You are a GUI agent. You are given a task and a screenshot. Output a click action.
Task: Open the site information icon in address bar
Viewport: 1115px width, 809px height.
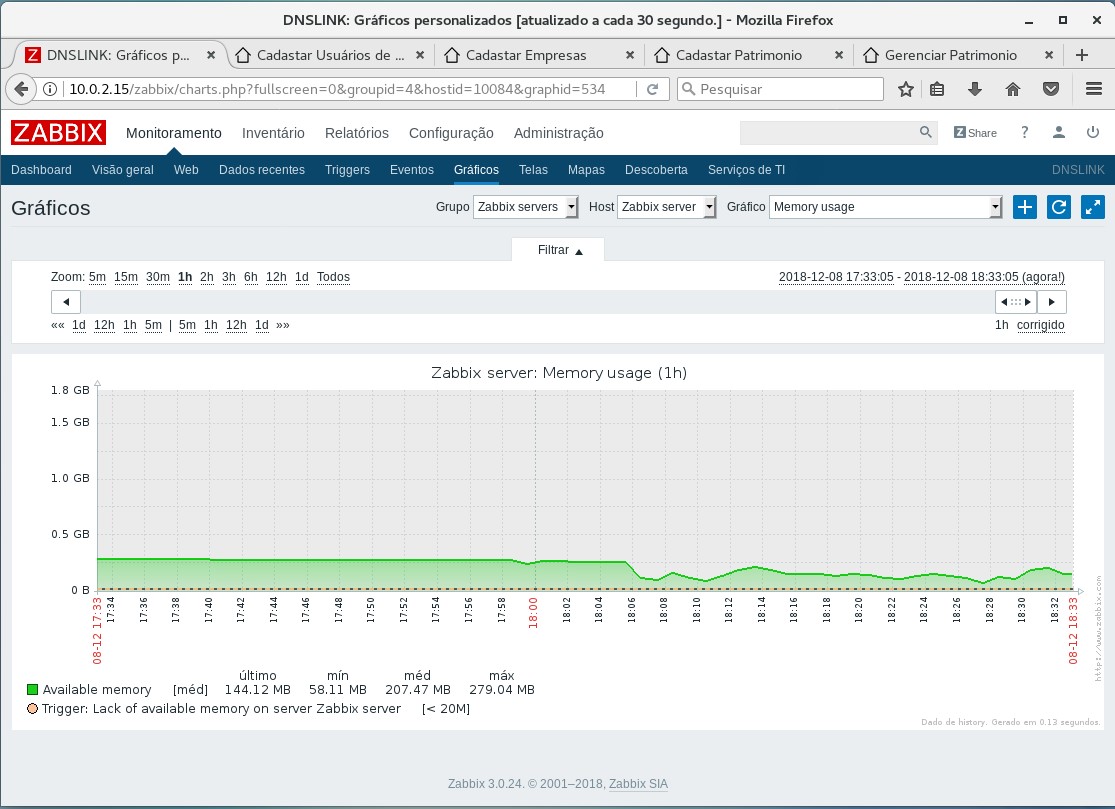click(50, 89)
